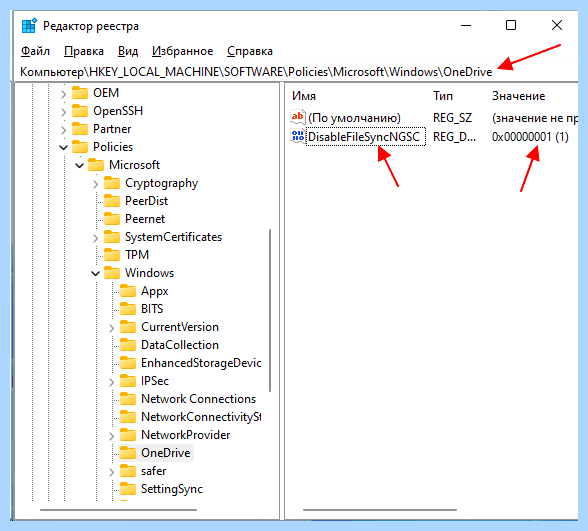Click the values pane horizontal scrollbar
This screenshot has width=588, height=531.
[x=380, y=510]
